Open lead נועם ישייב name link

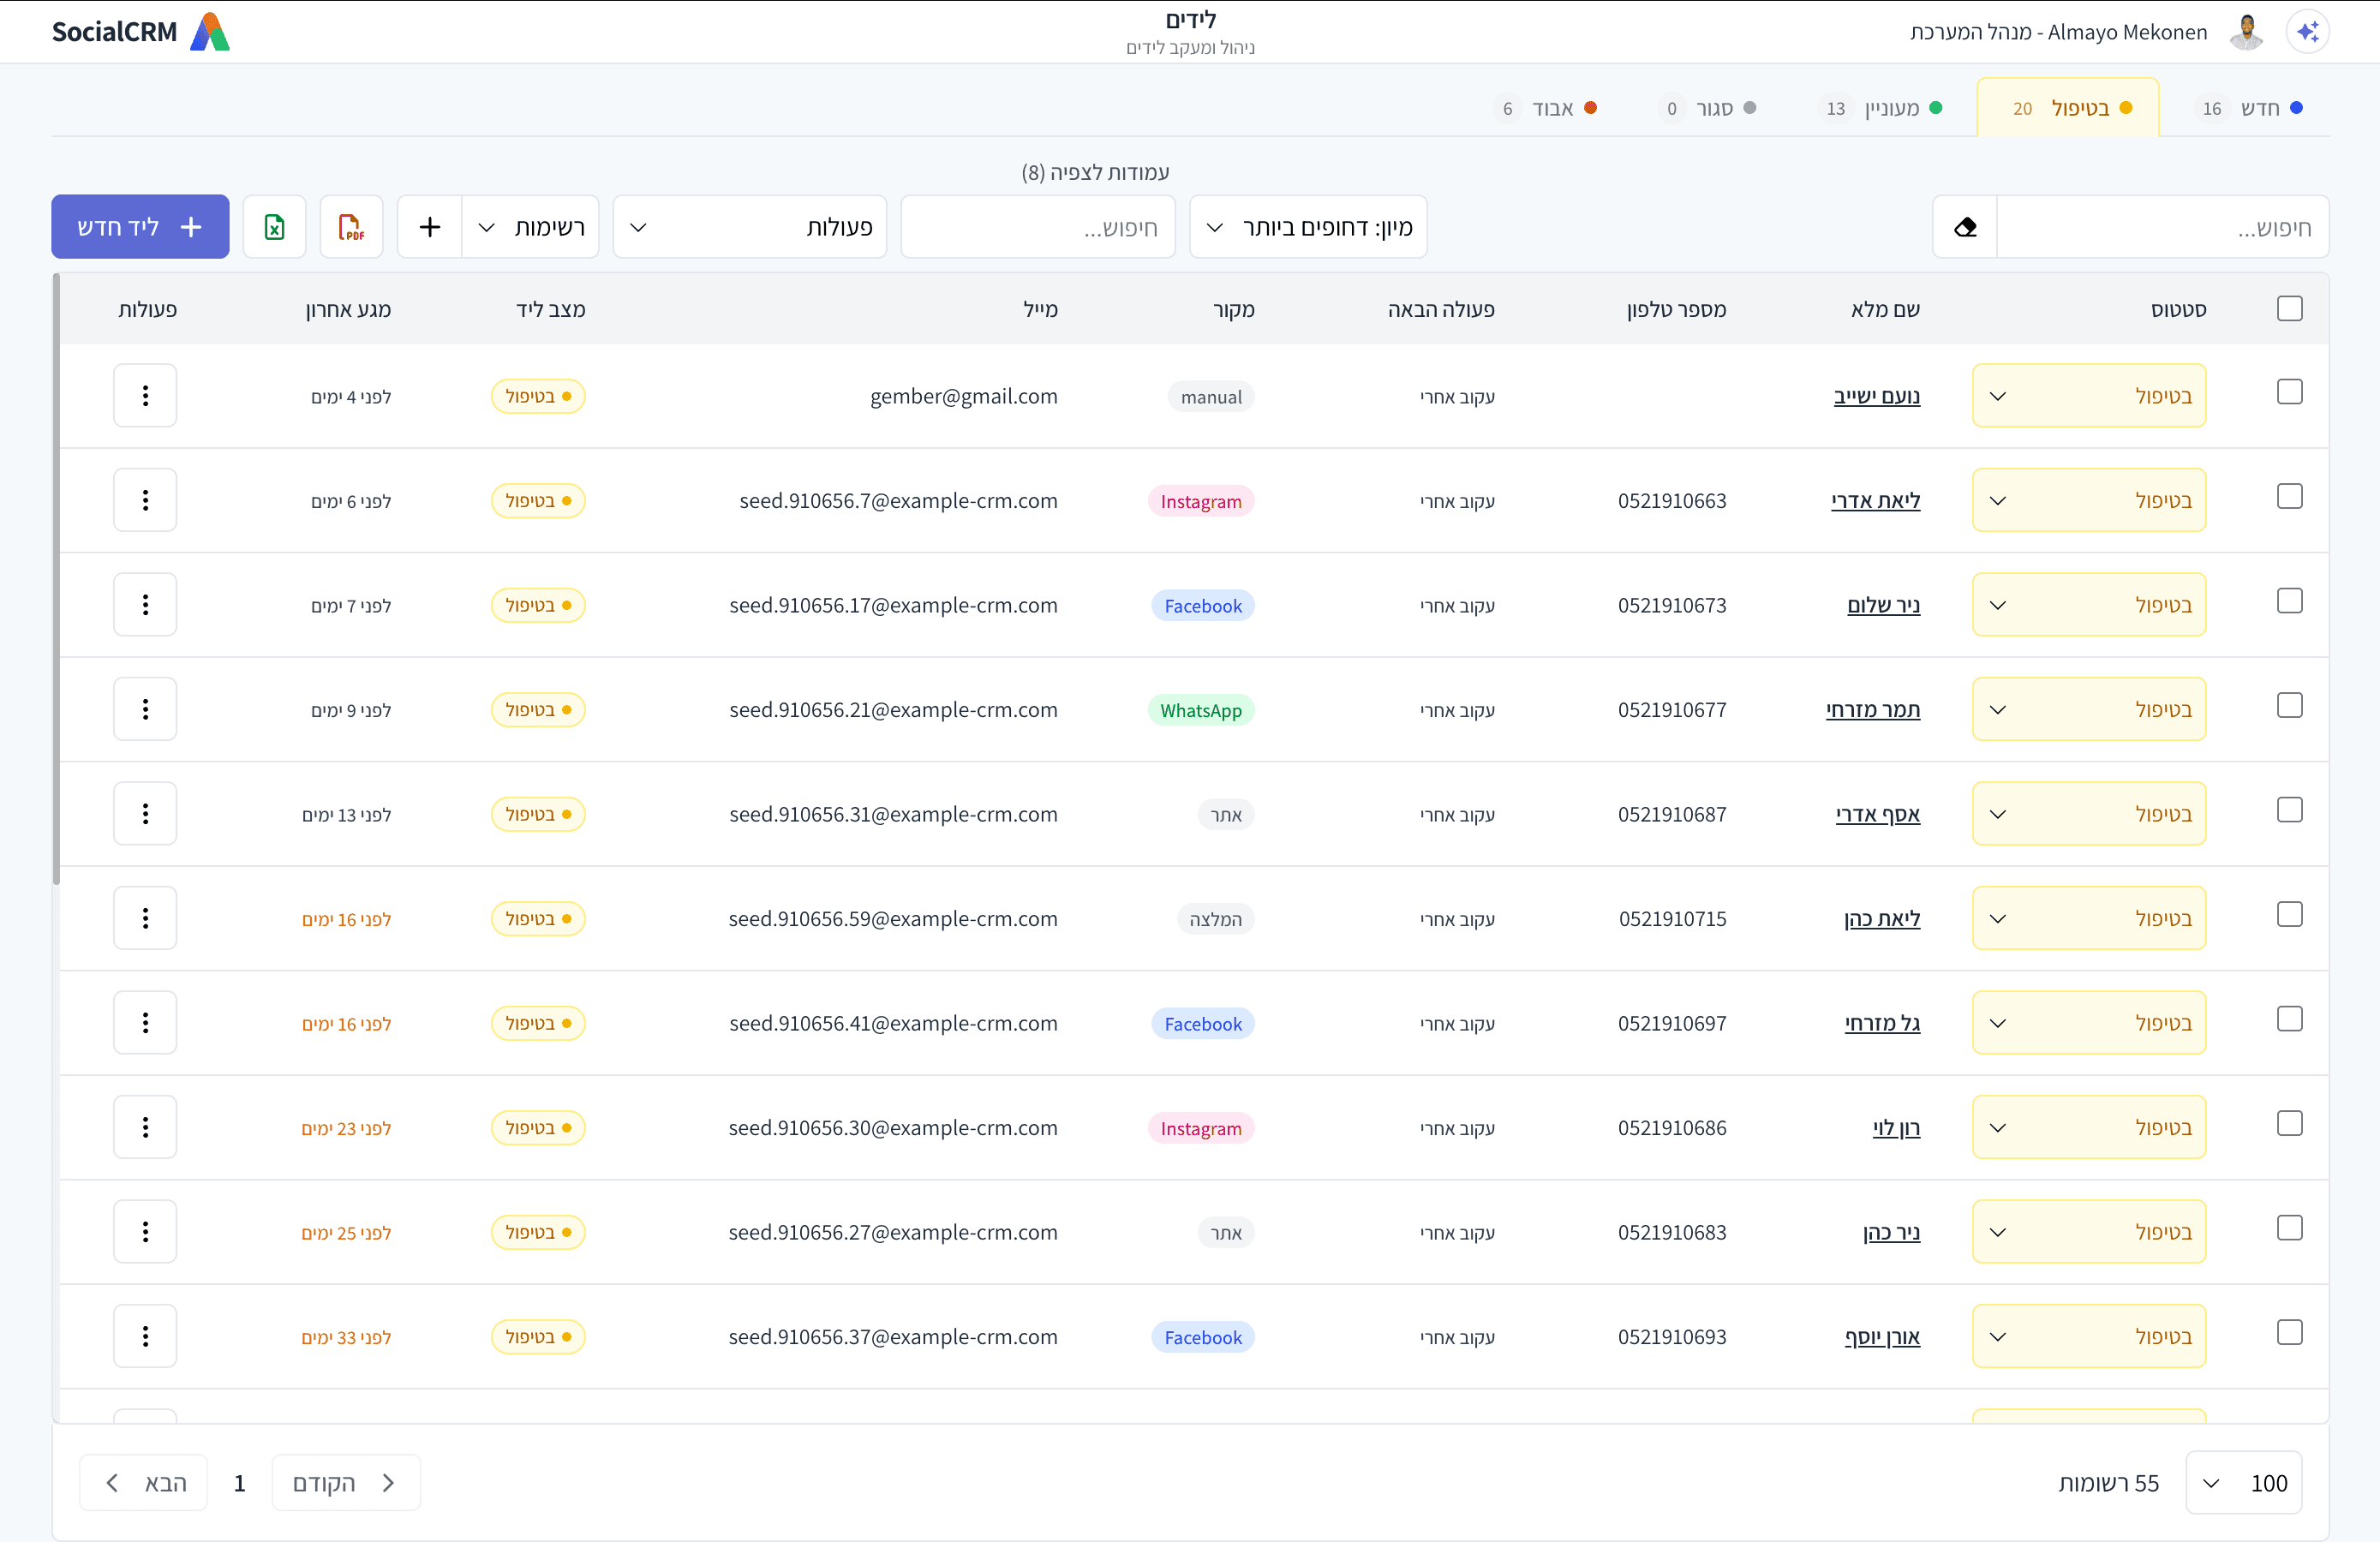coord(1877,396)
